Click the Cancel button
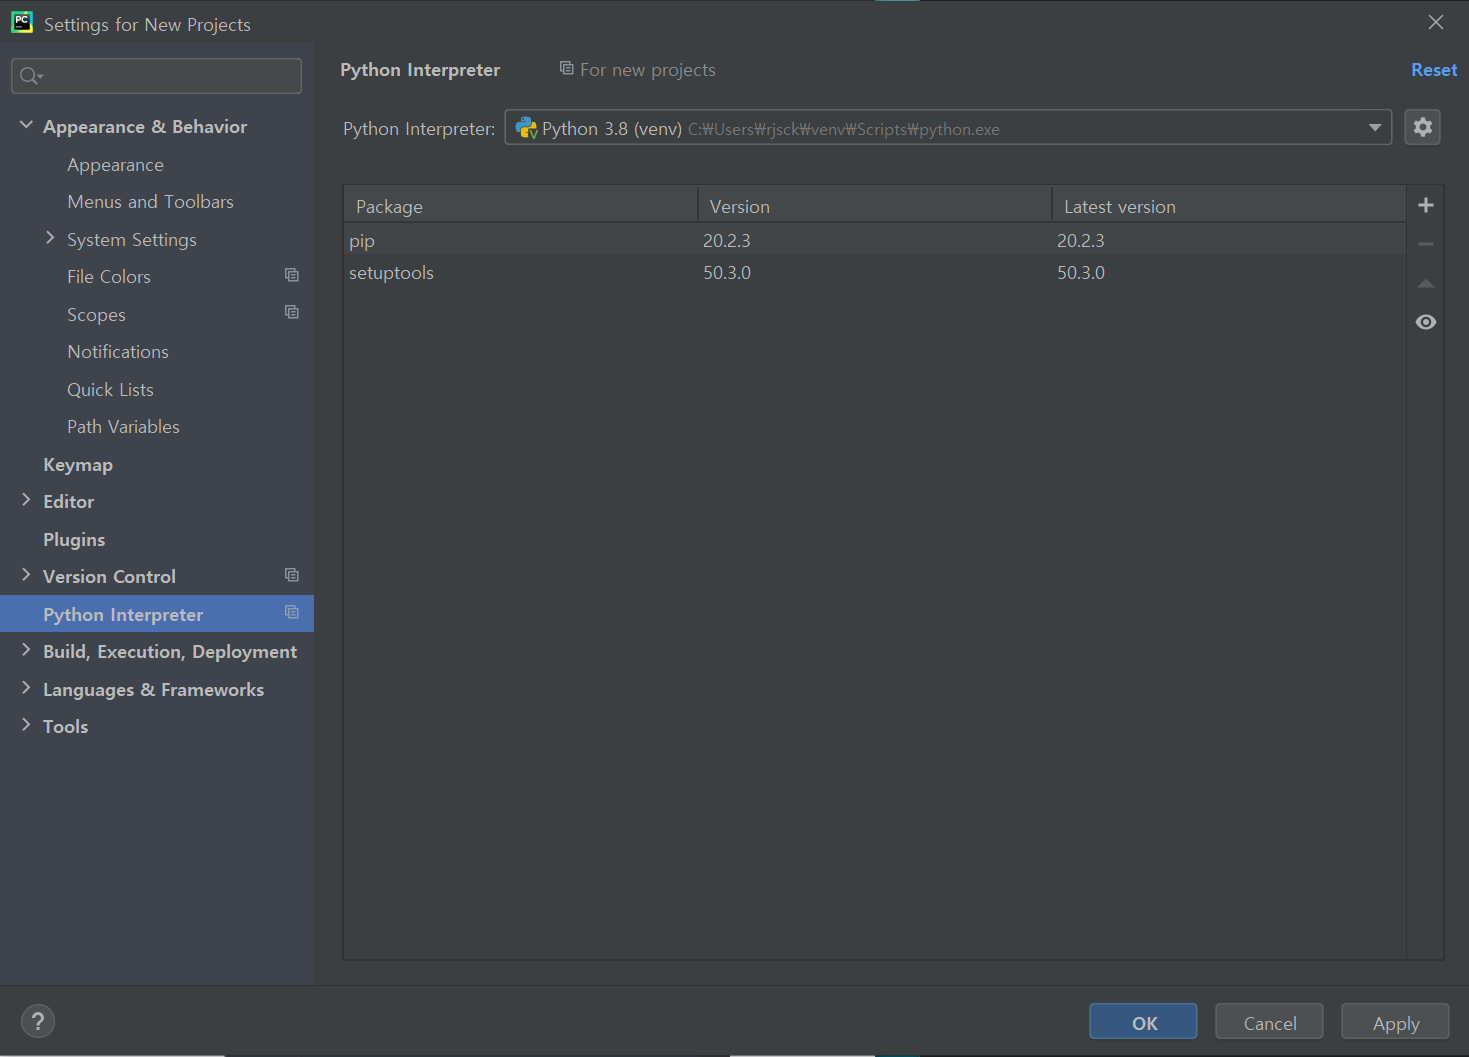Screen dimensions: 1469x1057 point(1269,1022)
